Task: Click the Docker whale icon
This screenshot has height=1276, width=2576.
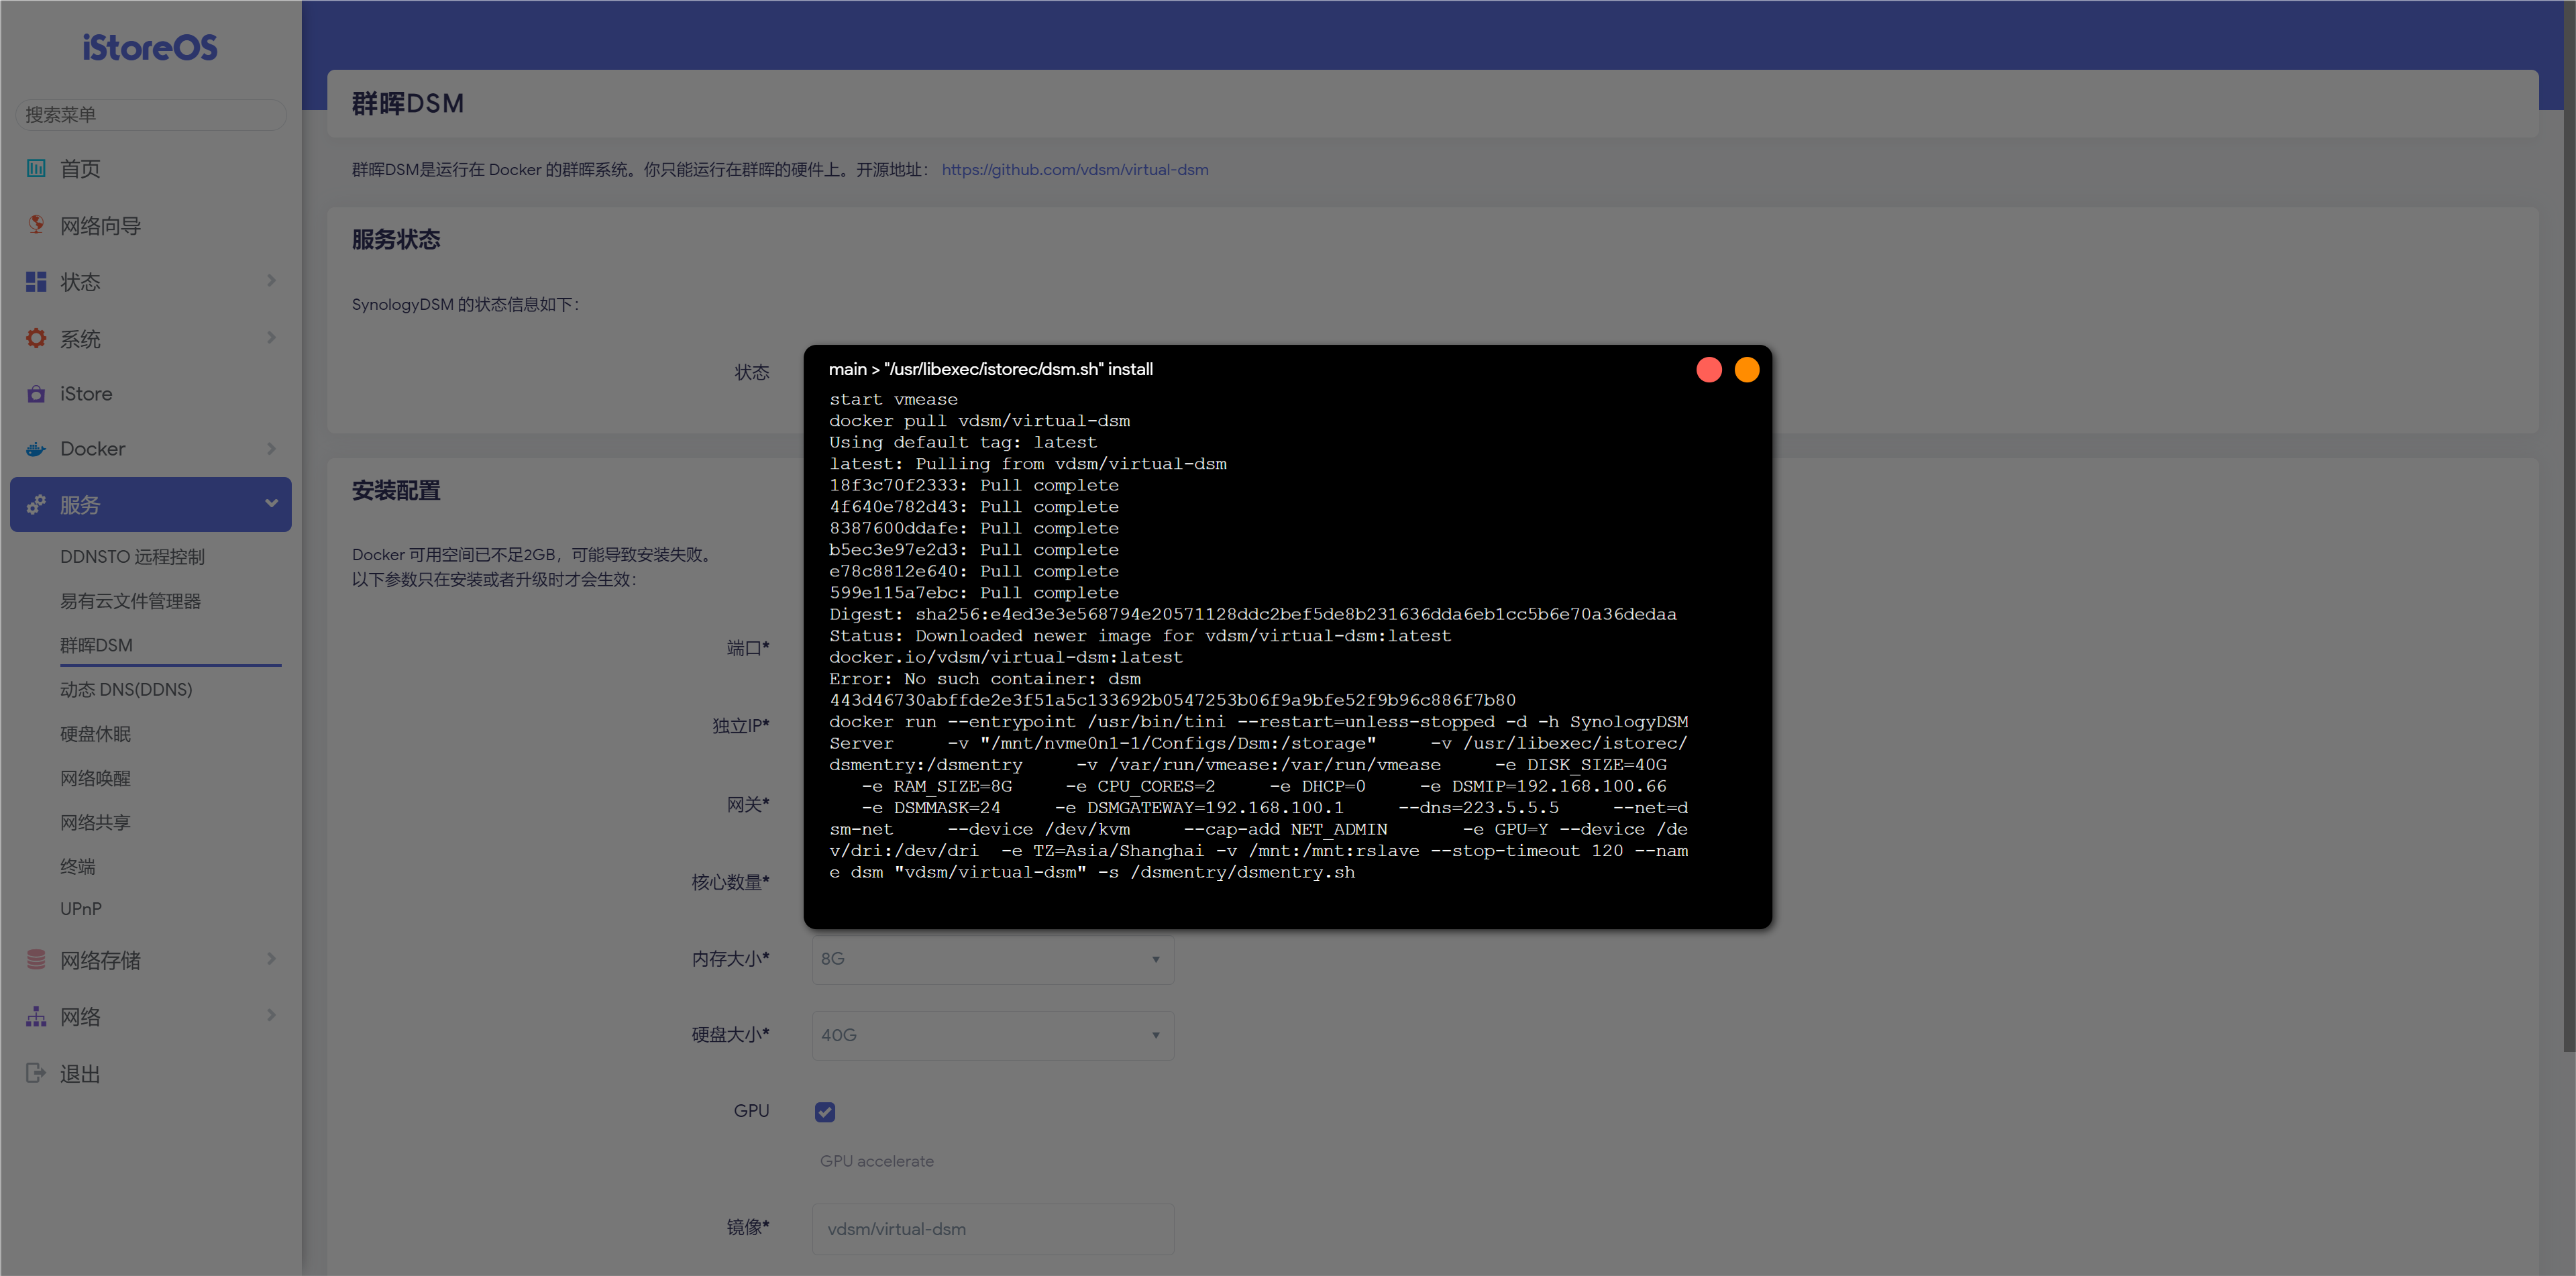Action: [36, 449]
